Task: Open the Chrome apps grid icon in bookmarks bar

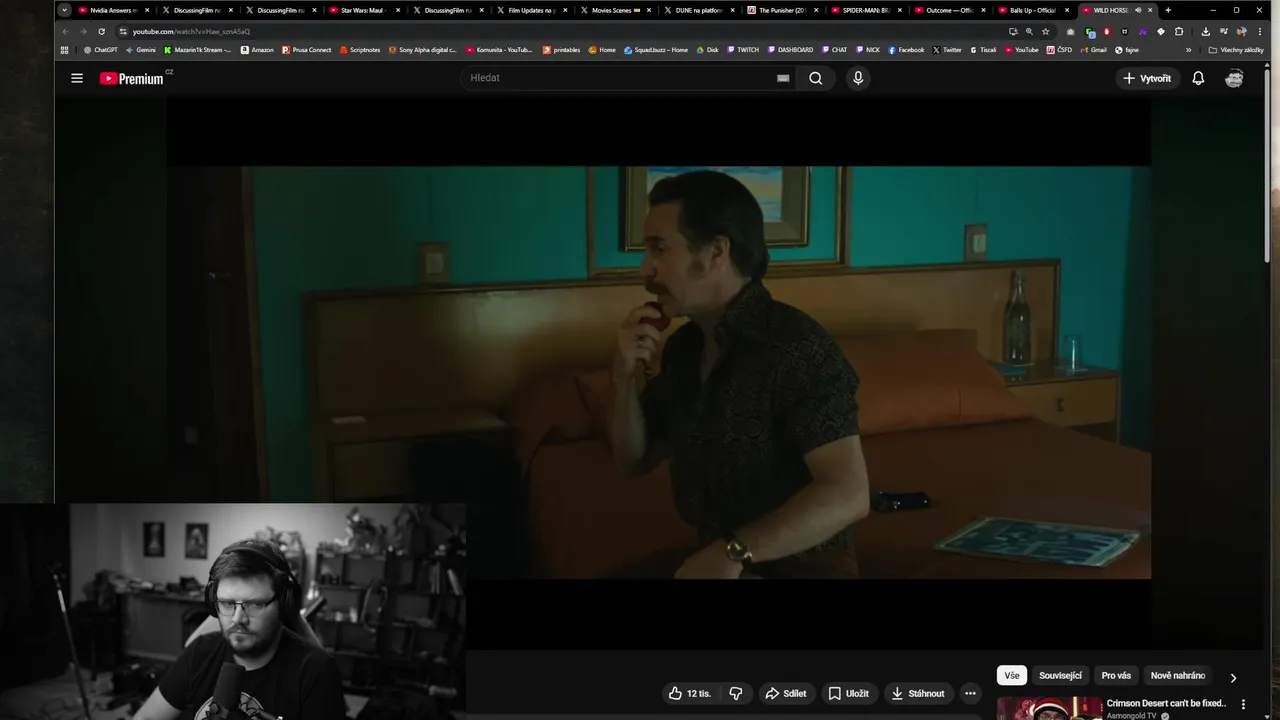Action: point(65,49)
